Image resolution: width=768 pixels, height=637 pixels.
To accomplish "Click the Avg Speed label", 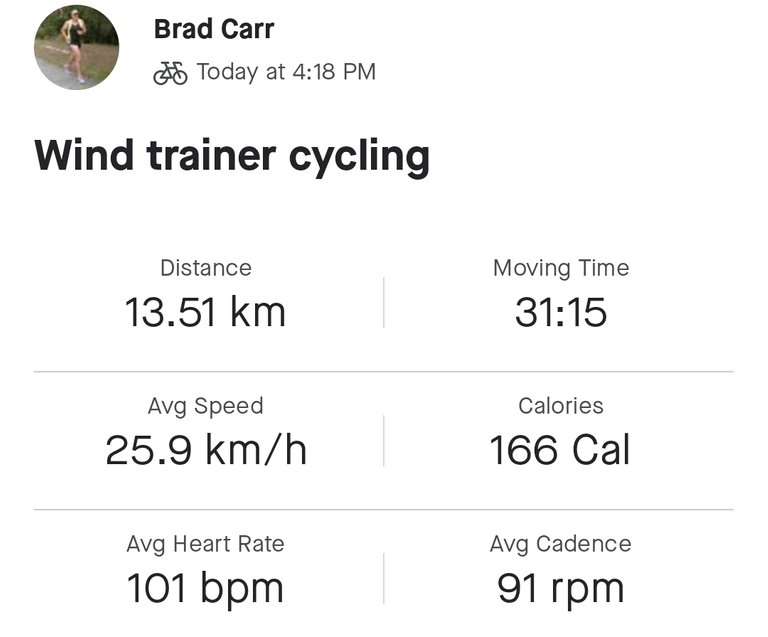I will click(x=206, y=406).
